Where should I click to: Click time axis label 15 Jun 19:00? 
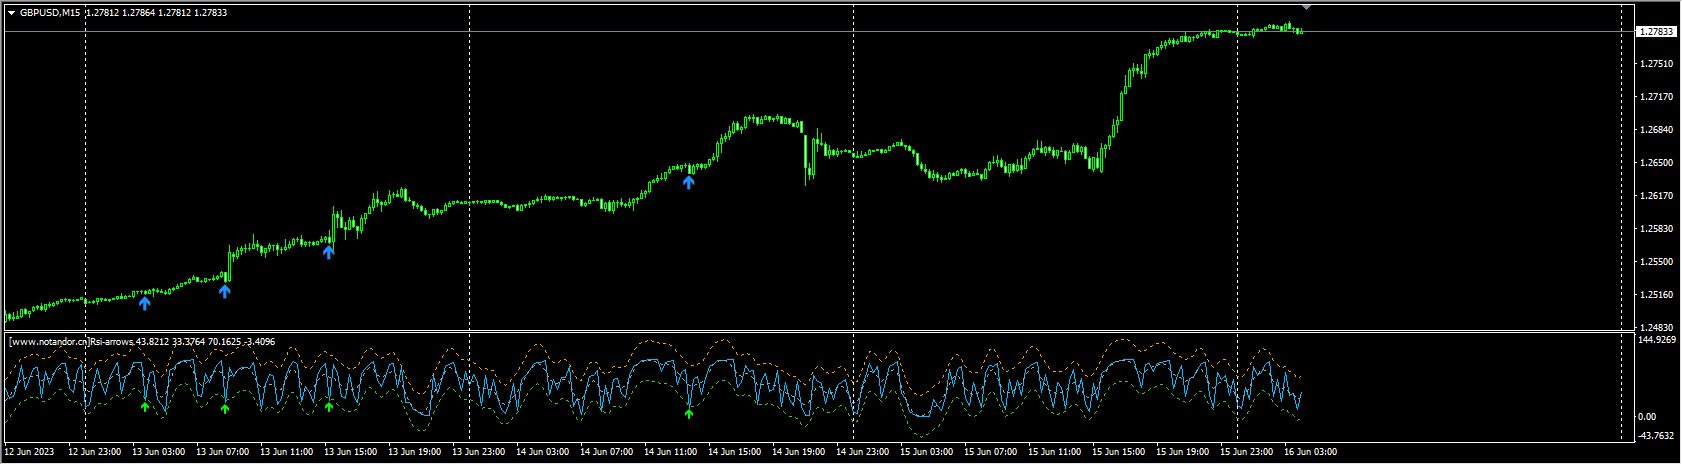point(1183,452)
